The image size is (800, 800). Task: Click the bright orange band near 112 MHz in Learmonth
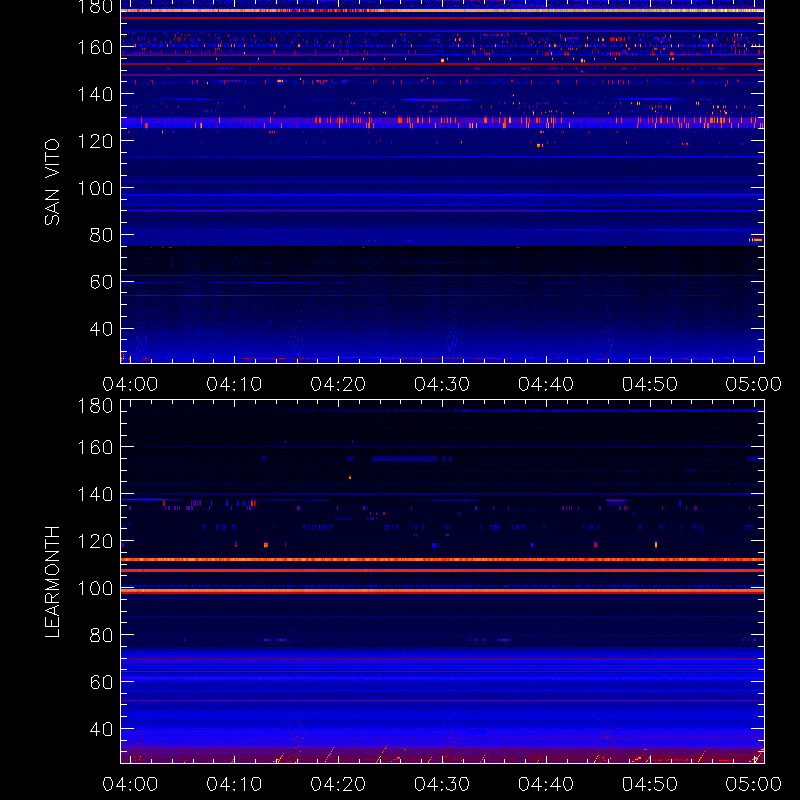442,560
